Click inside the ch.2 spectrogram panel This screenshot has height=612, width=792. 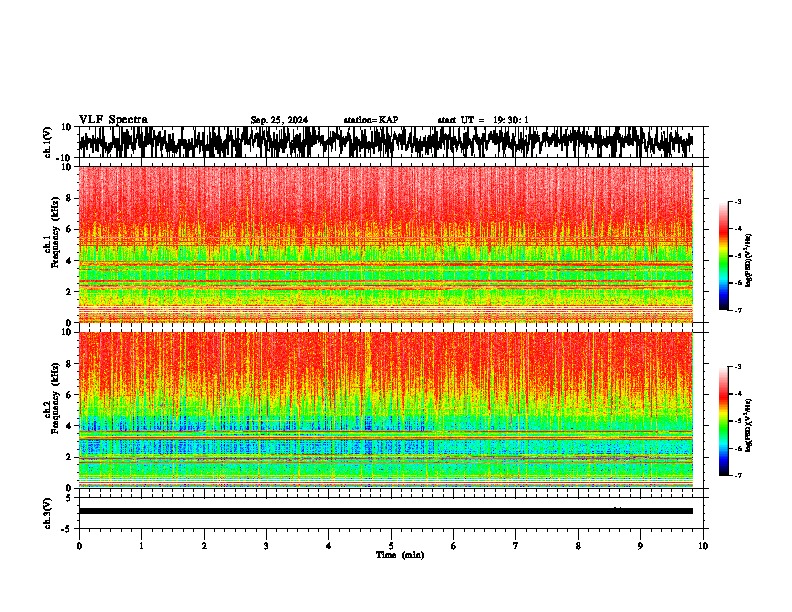click(386, 410)
